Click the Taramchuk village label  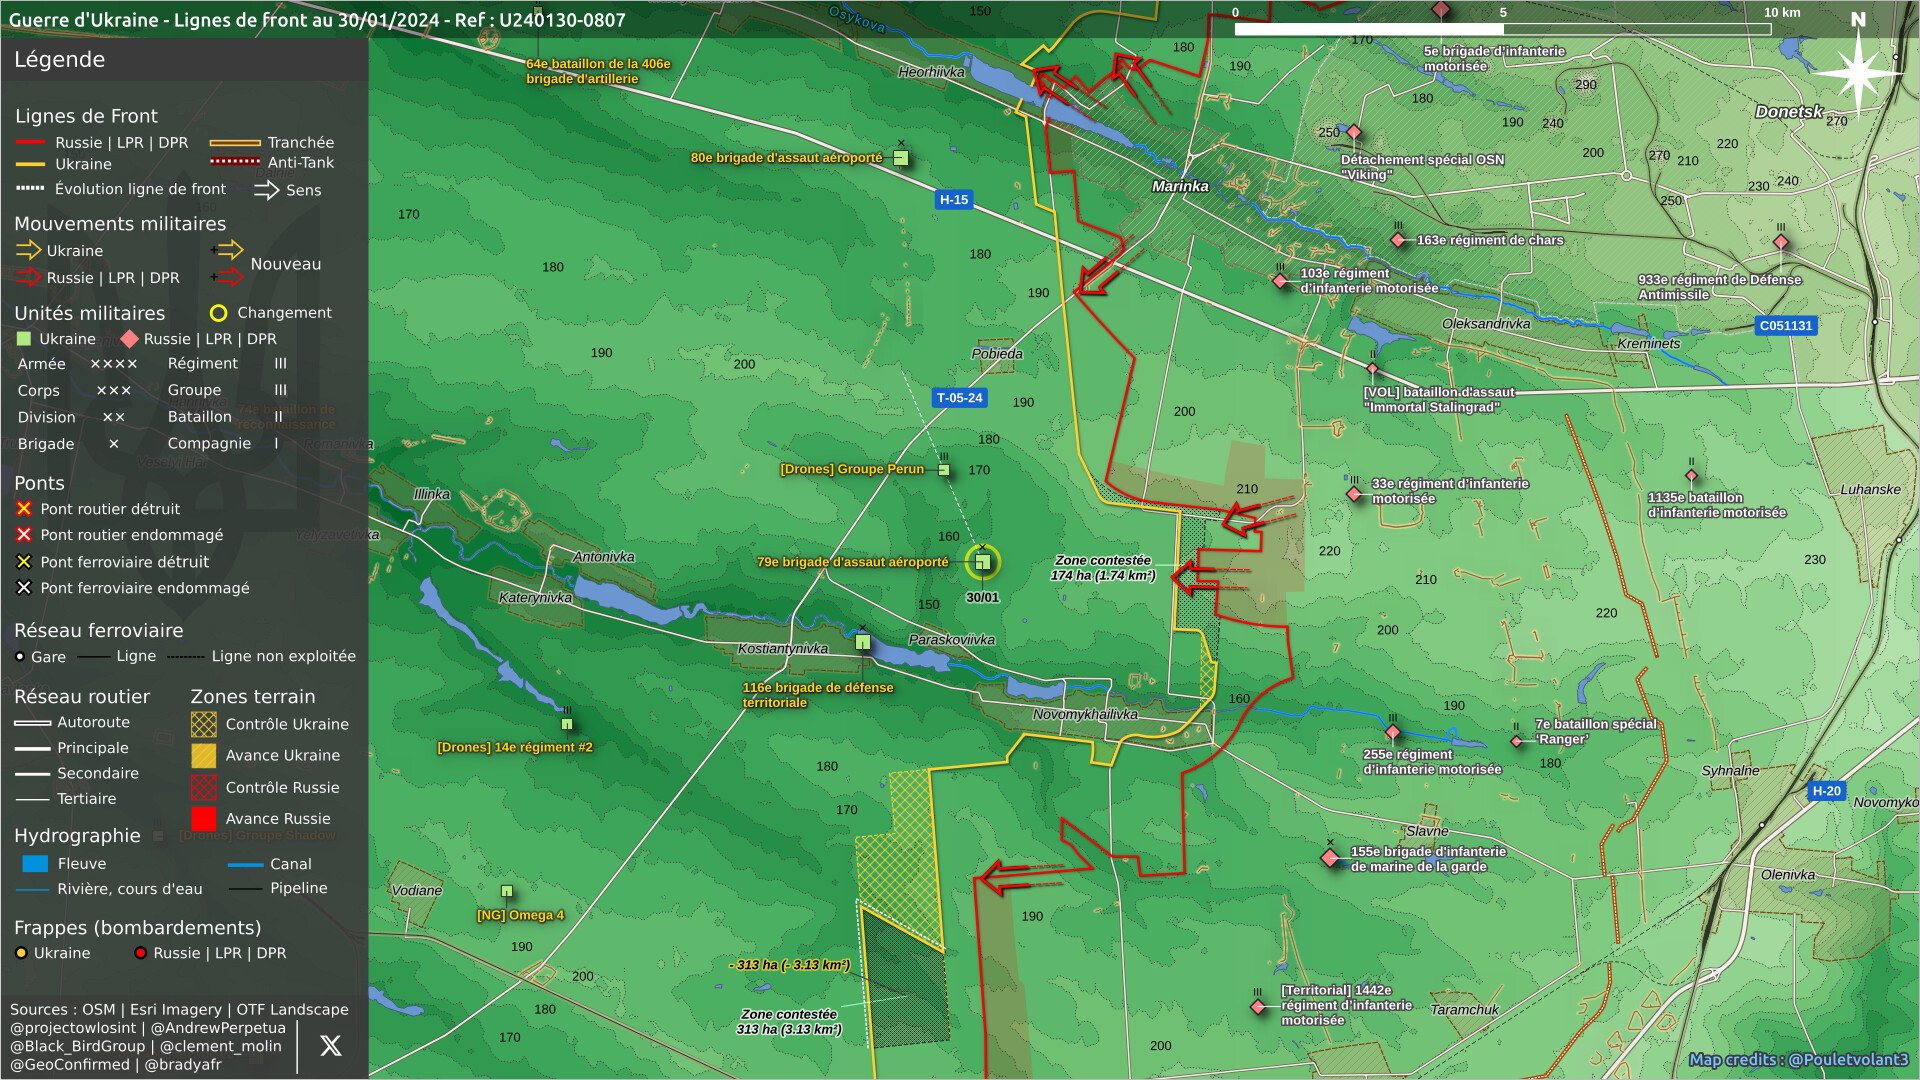pos(1465,1009)
